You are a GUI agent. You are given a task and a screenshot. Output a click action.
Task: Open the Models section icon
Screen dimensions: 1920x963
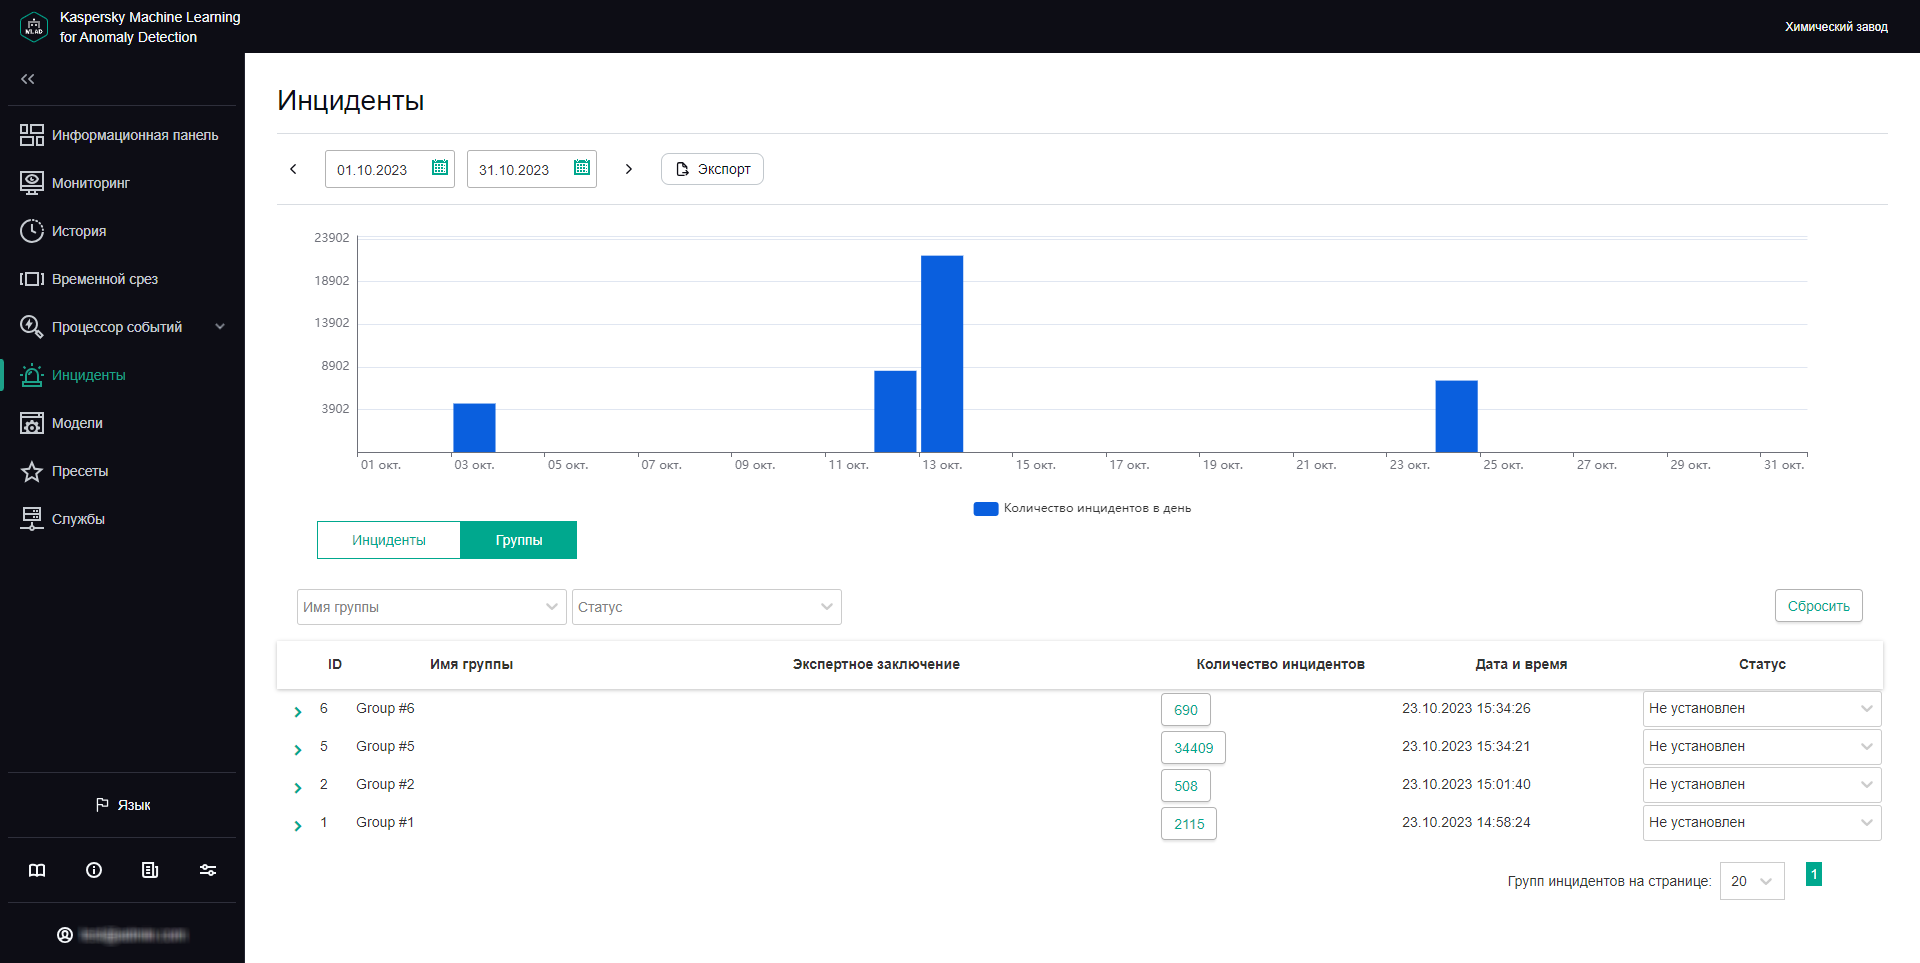pos(32,423)
